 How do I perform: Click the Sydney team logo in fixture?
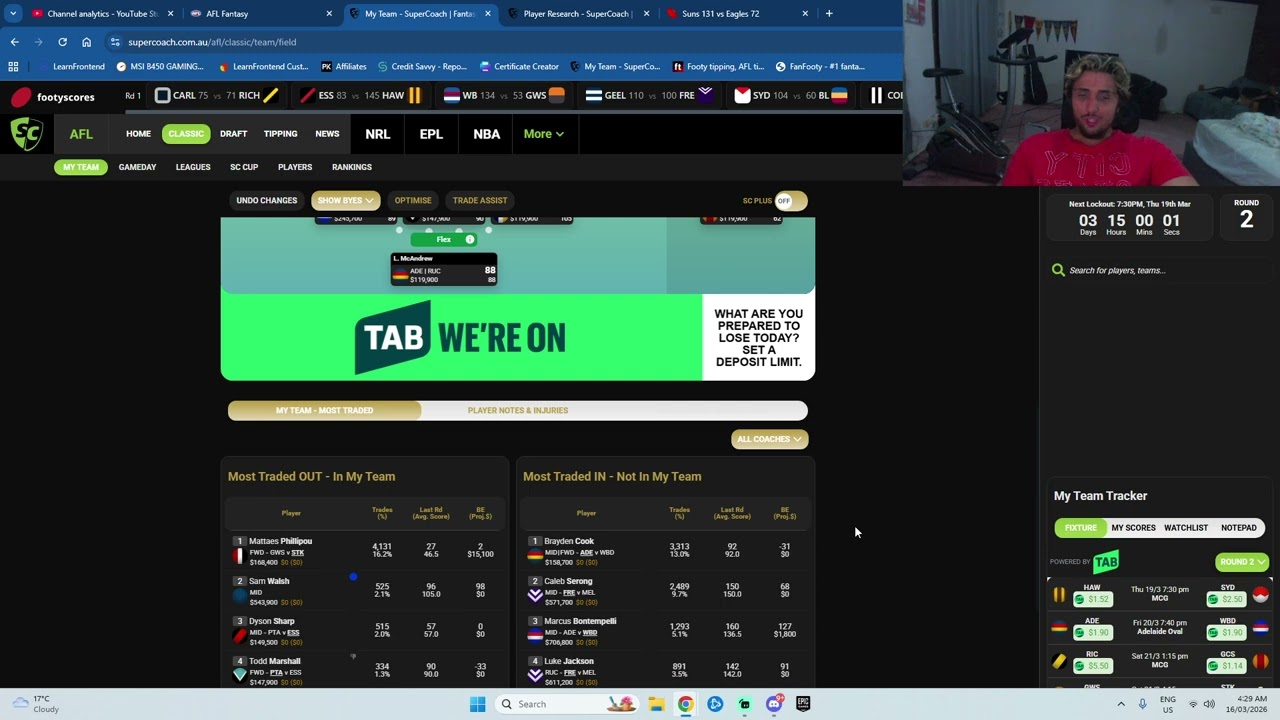coord(1260,595)
